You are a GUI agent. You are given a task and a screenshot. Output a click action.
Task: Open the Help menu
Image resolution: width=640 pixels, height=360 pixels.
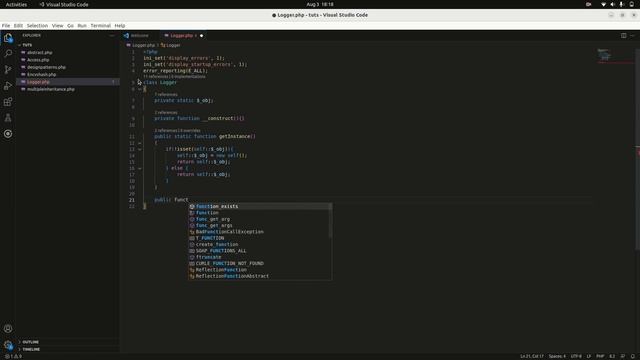[120, 25]
